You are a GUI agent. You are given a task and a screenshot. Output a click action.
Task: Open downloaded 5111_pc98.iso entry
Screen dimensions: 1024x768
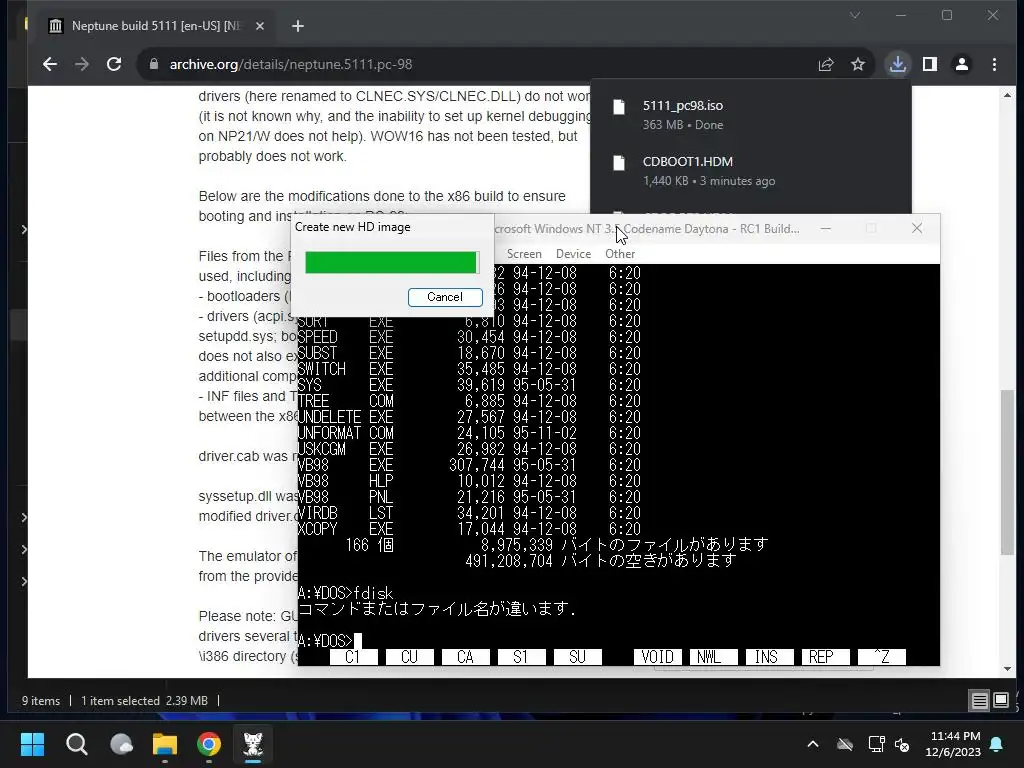coord(751,114)
